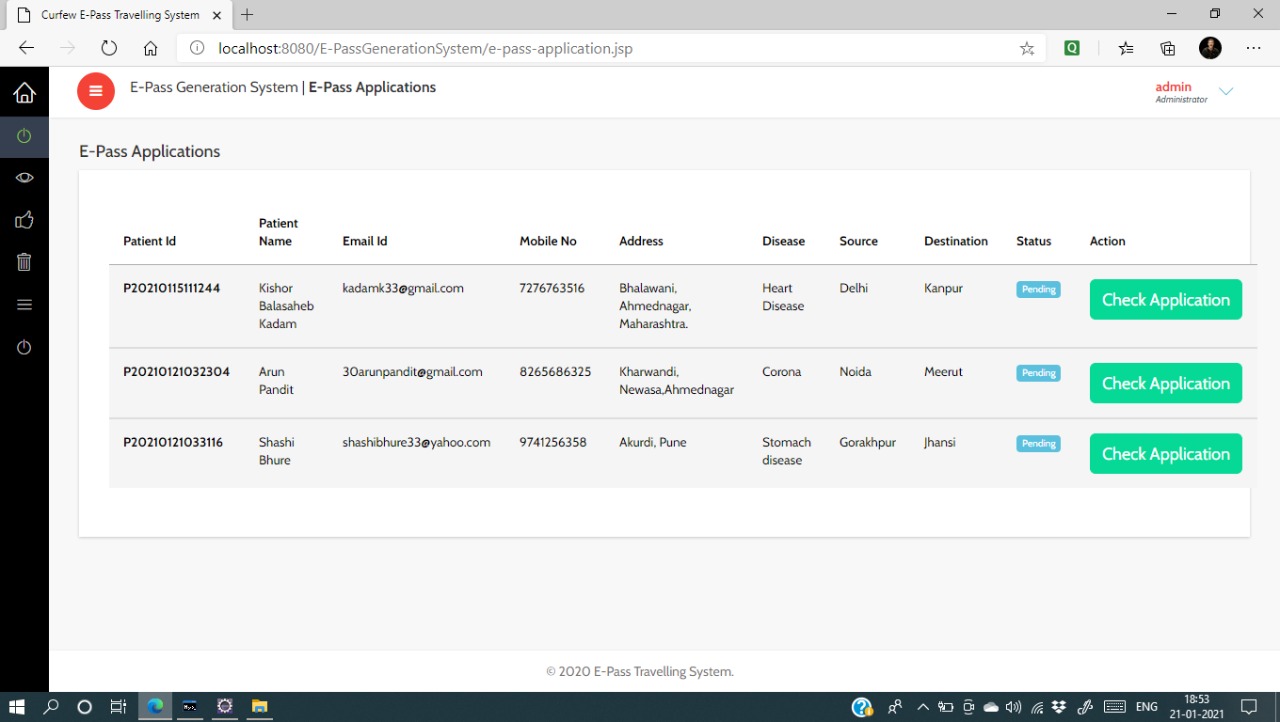The height and width of the screenshot is (722, 1280).
Task: Open the eye view icon in sidebar
Action: [x=24, y=178]
